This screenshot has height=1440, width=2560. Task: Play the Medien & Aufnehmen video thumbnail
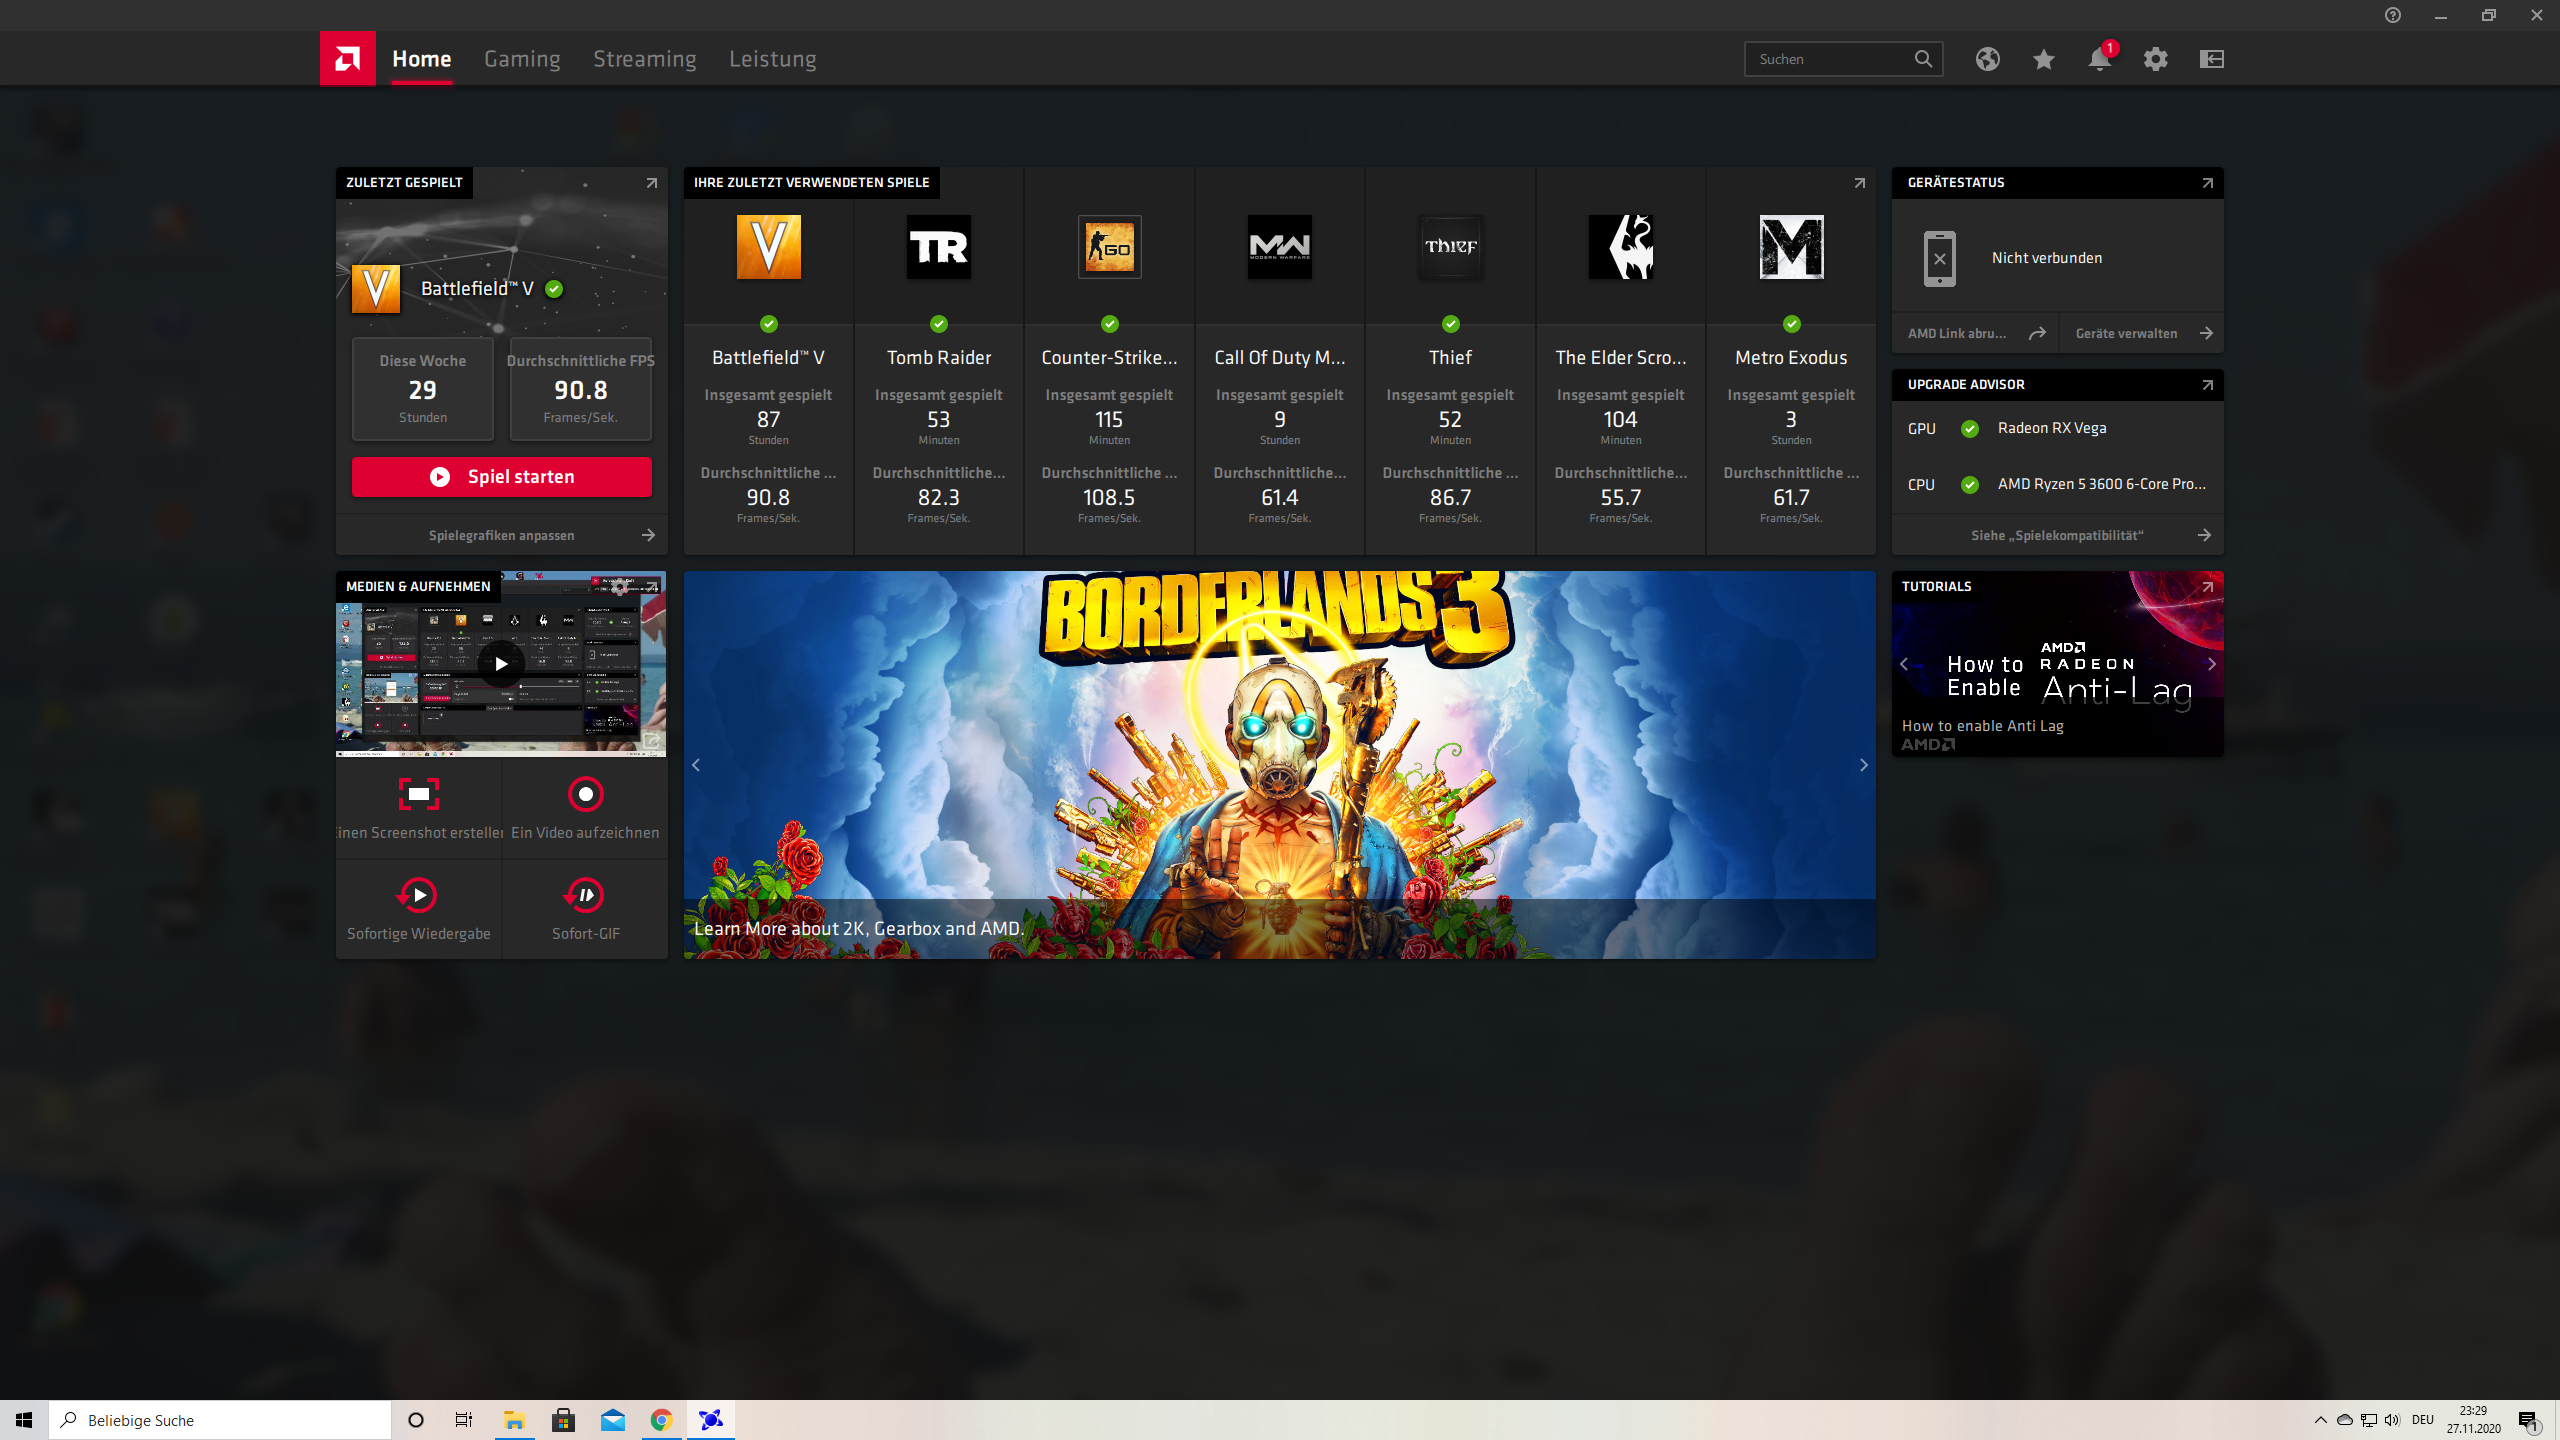[501, 663]
